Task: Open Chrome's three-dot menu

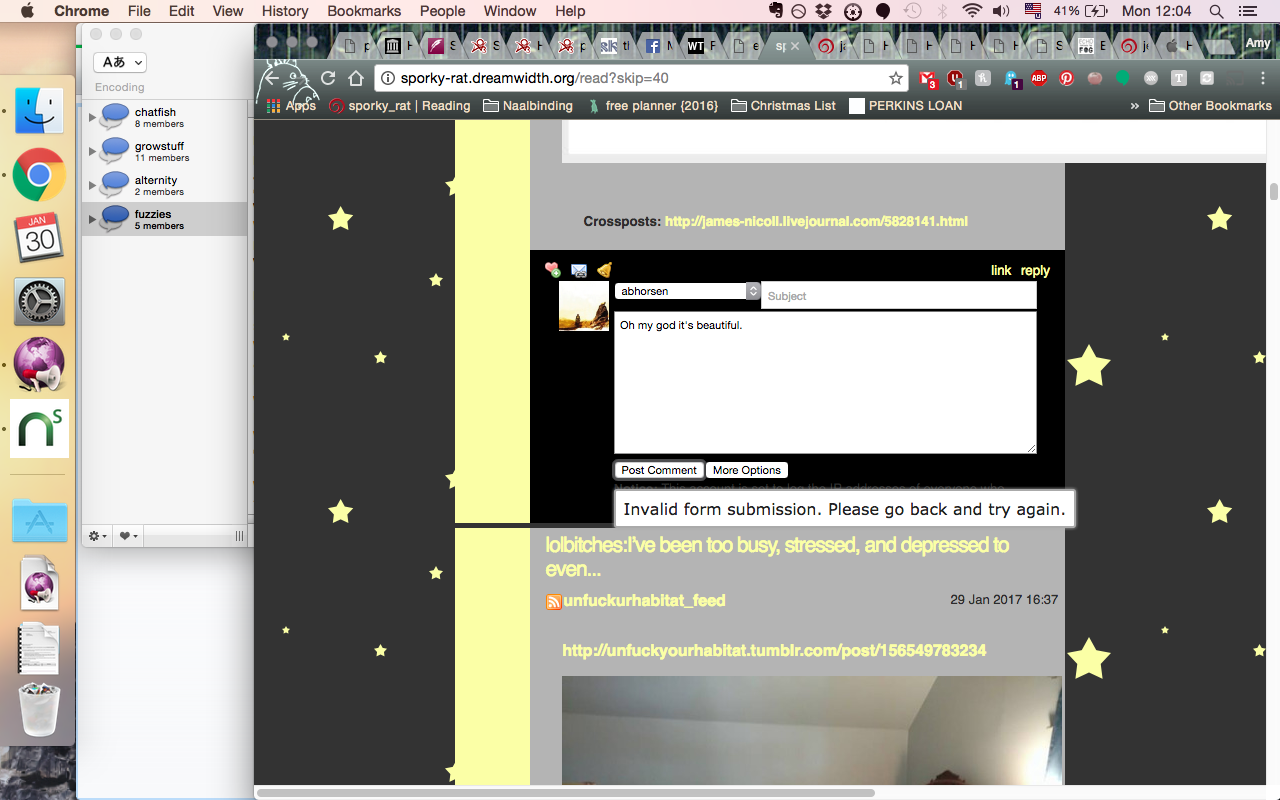Action: coord(1262,78)
